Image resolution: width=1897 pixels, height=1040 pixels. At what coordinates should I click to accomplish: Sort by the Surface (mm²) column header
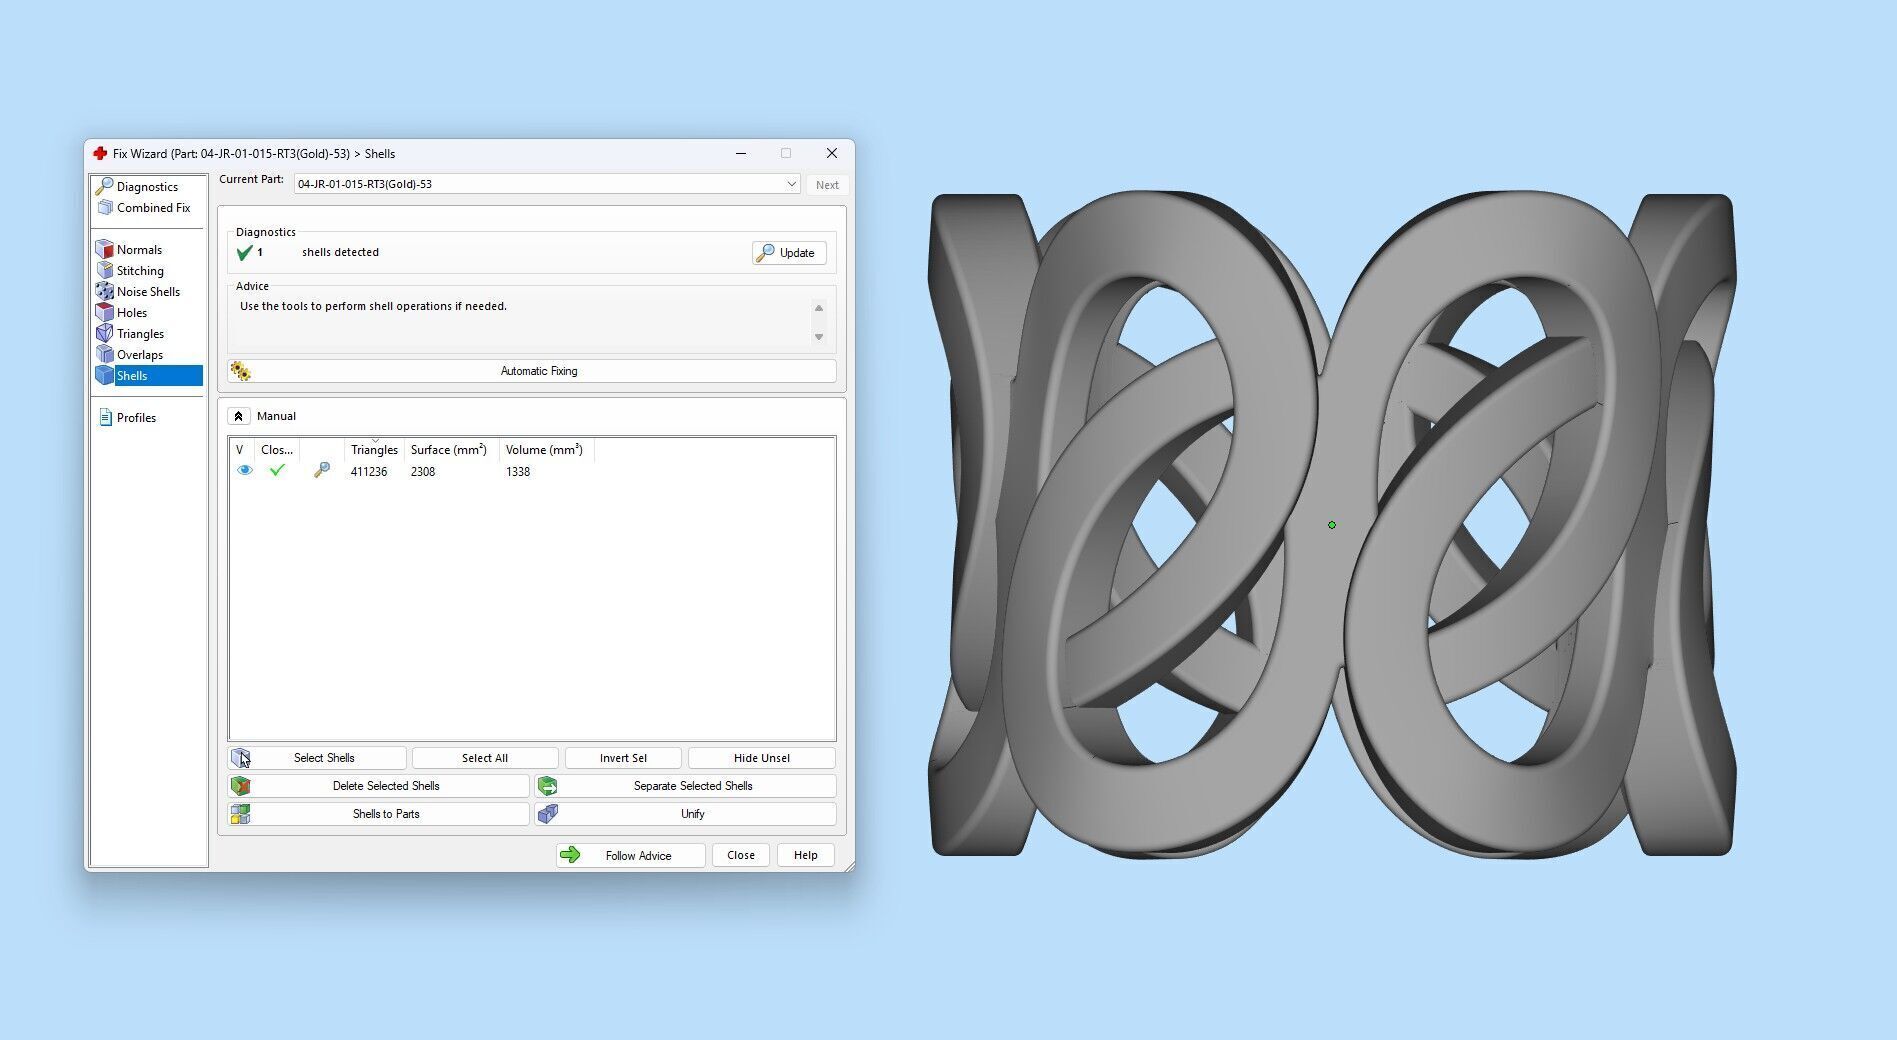(x=449, y=450)
